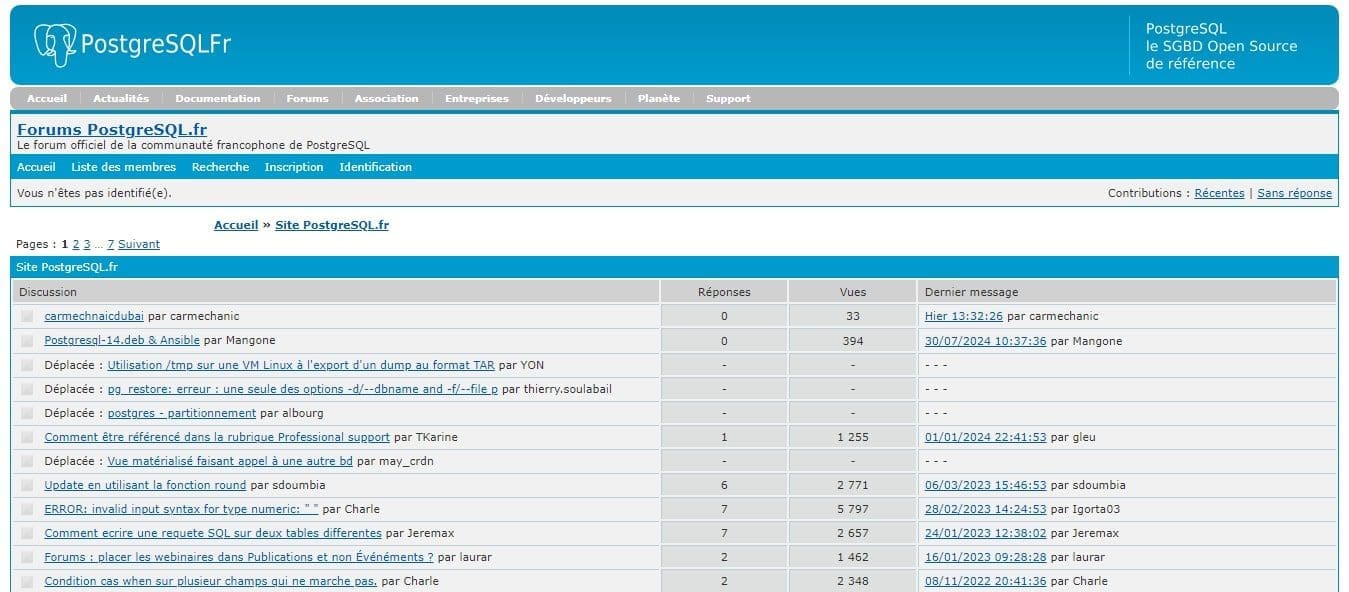This screenshot has height=592, width=1349.
Task: Click Site PostgreSQL.fr breadcrumb link
Action: (x=332, y=225)
